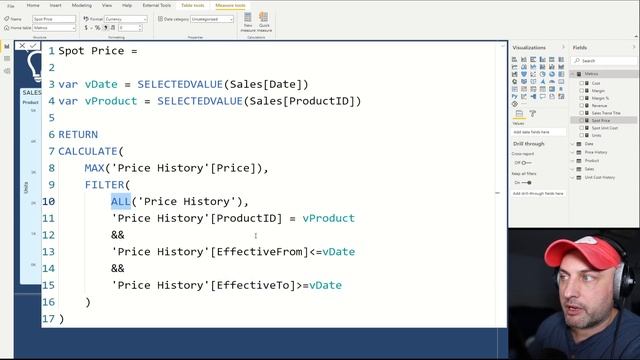Select the Donut chart visual
This screenshot has height=360, width=640.
click(x=552, y=74)
